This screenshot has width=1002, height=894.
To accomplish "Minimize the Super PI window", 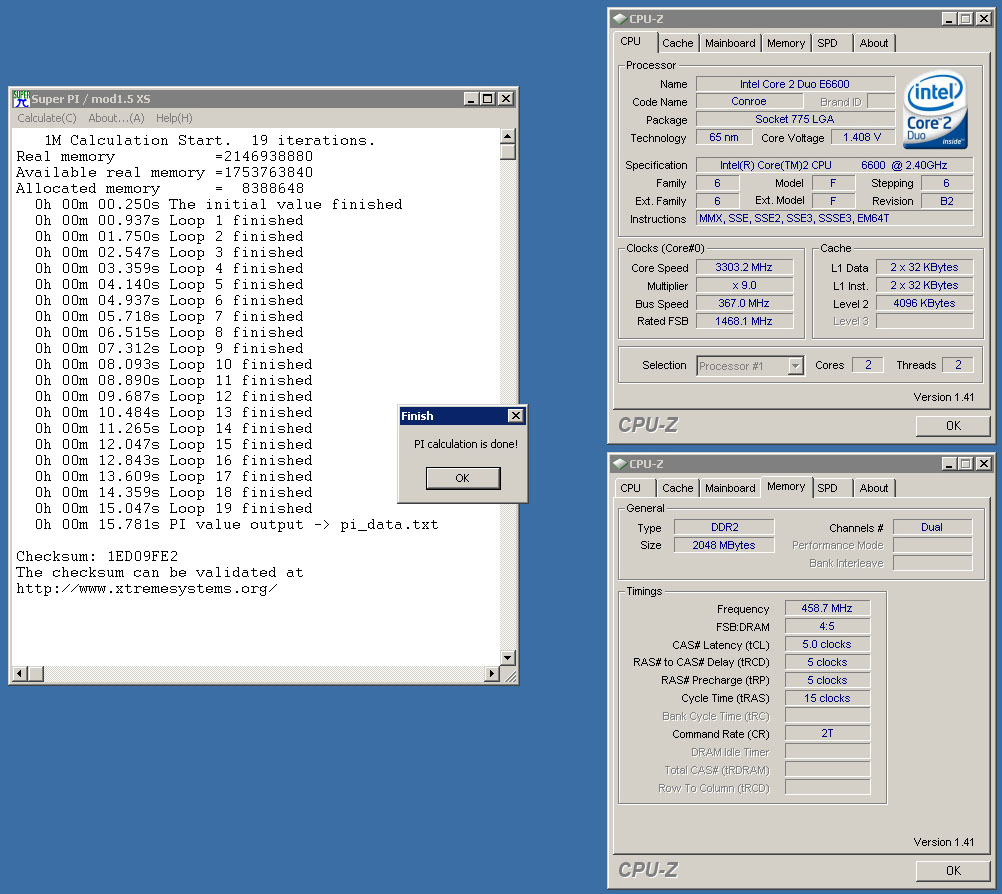I will coord(471,98).
